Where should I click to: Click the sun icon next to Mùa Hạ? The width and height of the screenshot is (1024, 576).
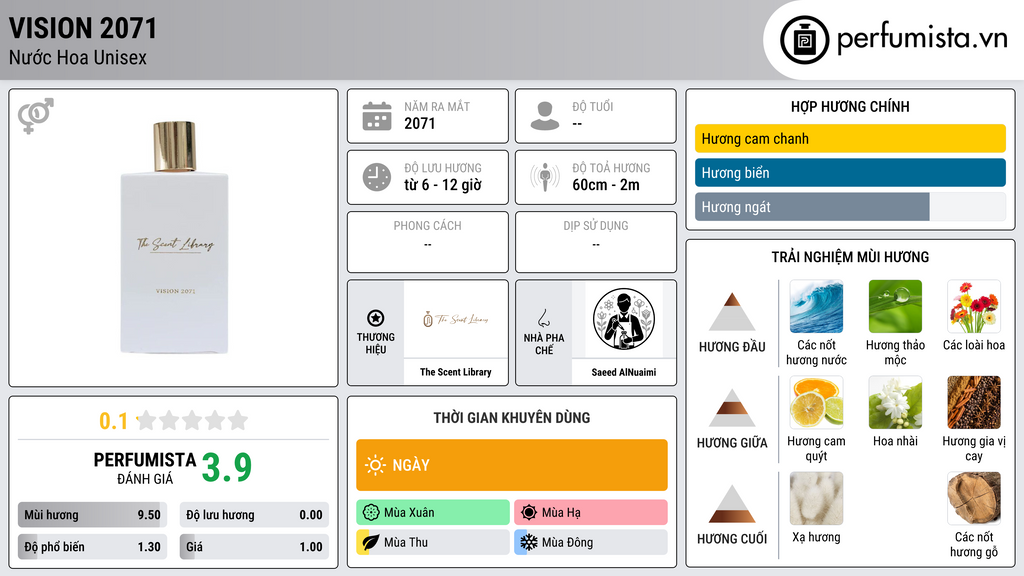pyautogui.click(x=529, y=512)
